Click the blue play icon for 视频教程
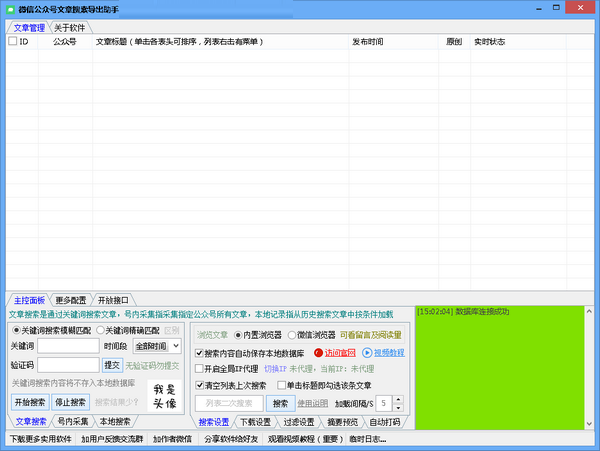Screen dimensions: 600x451 pos(366,353)
